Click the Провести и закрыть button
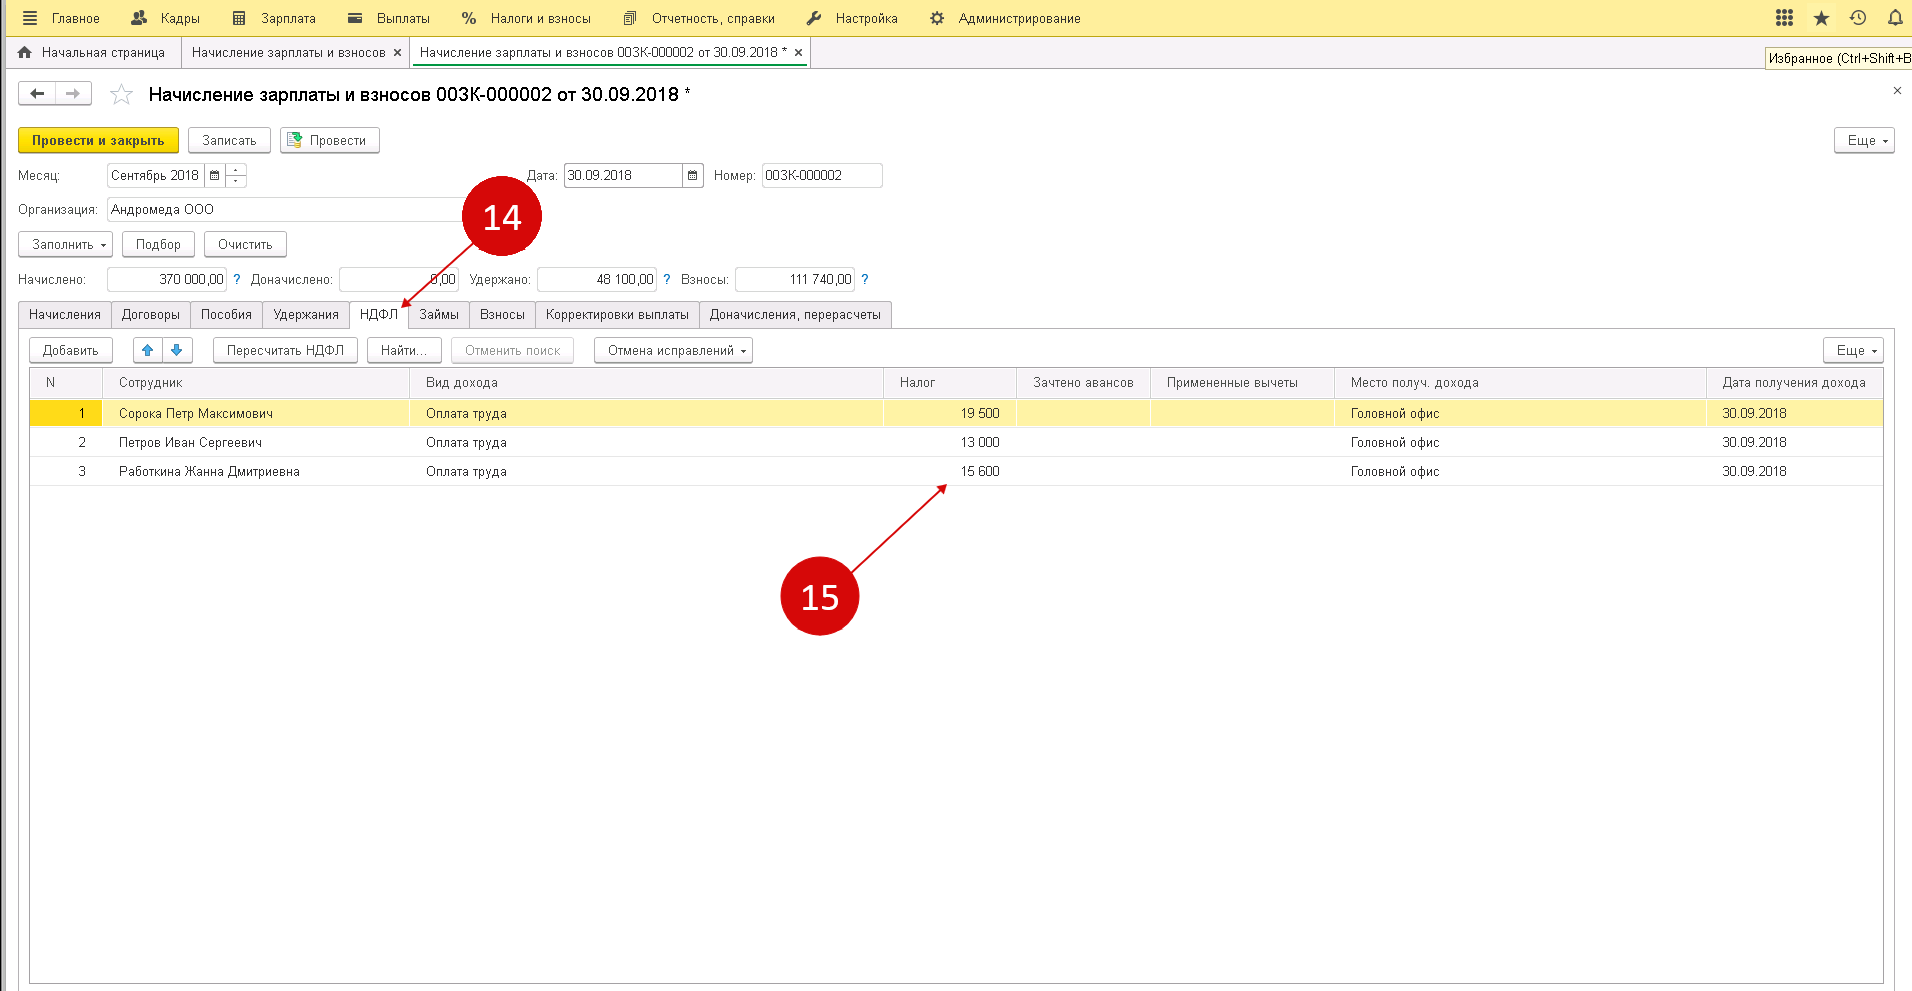This screenshot has width=1912, height=991. (x=98, y=141)
